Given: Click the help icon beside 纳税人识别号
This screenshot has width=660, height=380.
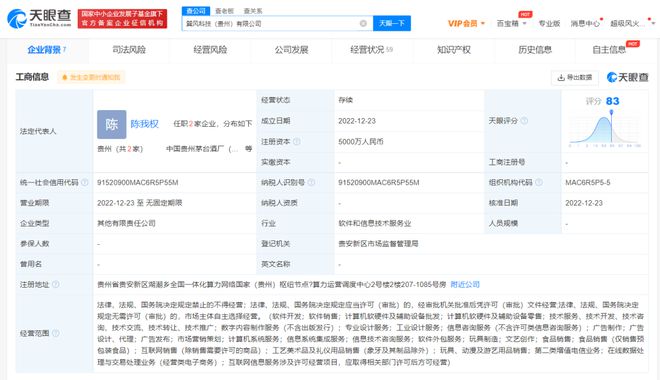Looking at the screenshot, I should 311,182.
